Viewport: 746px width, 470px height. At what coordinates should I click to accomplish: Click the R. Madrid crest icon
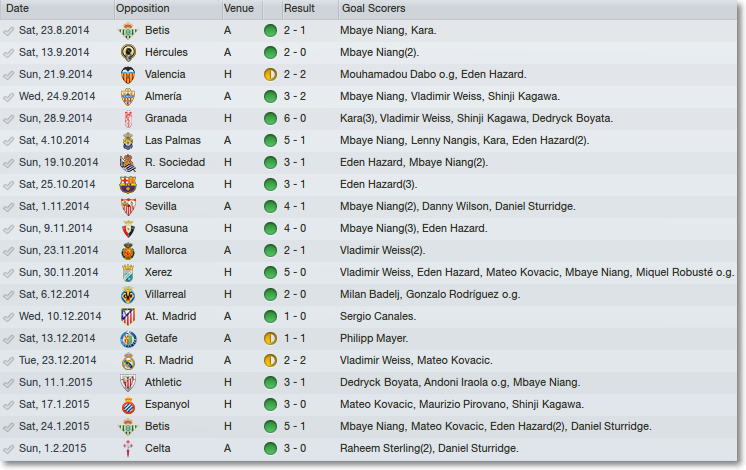(128, 361)
